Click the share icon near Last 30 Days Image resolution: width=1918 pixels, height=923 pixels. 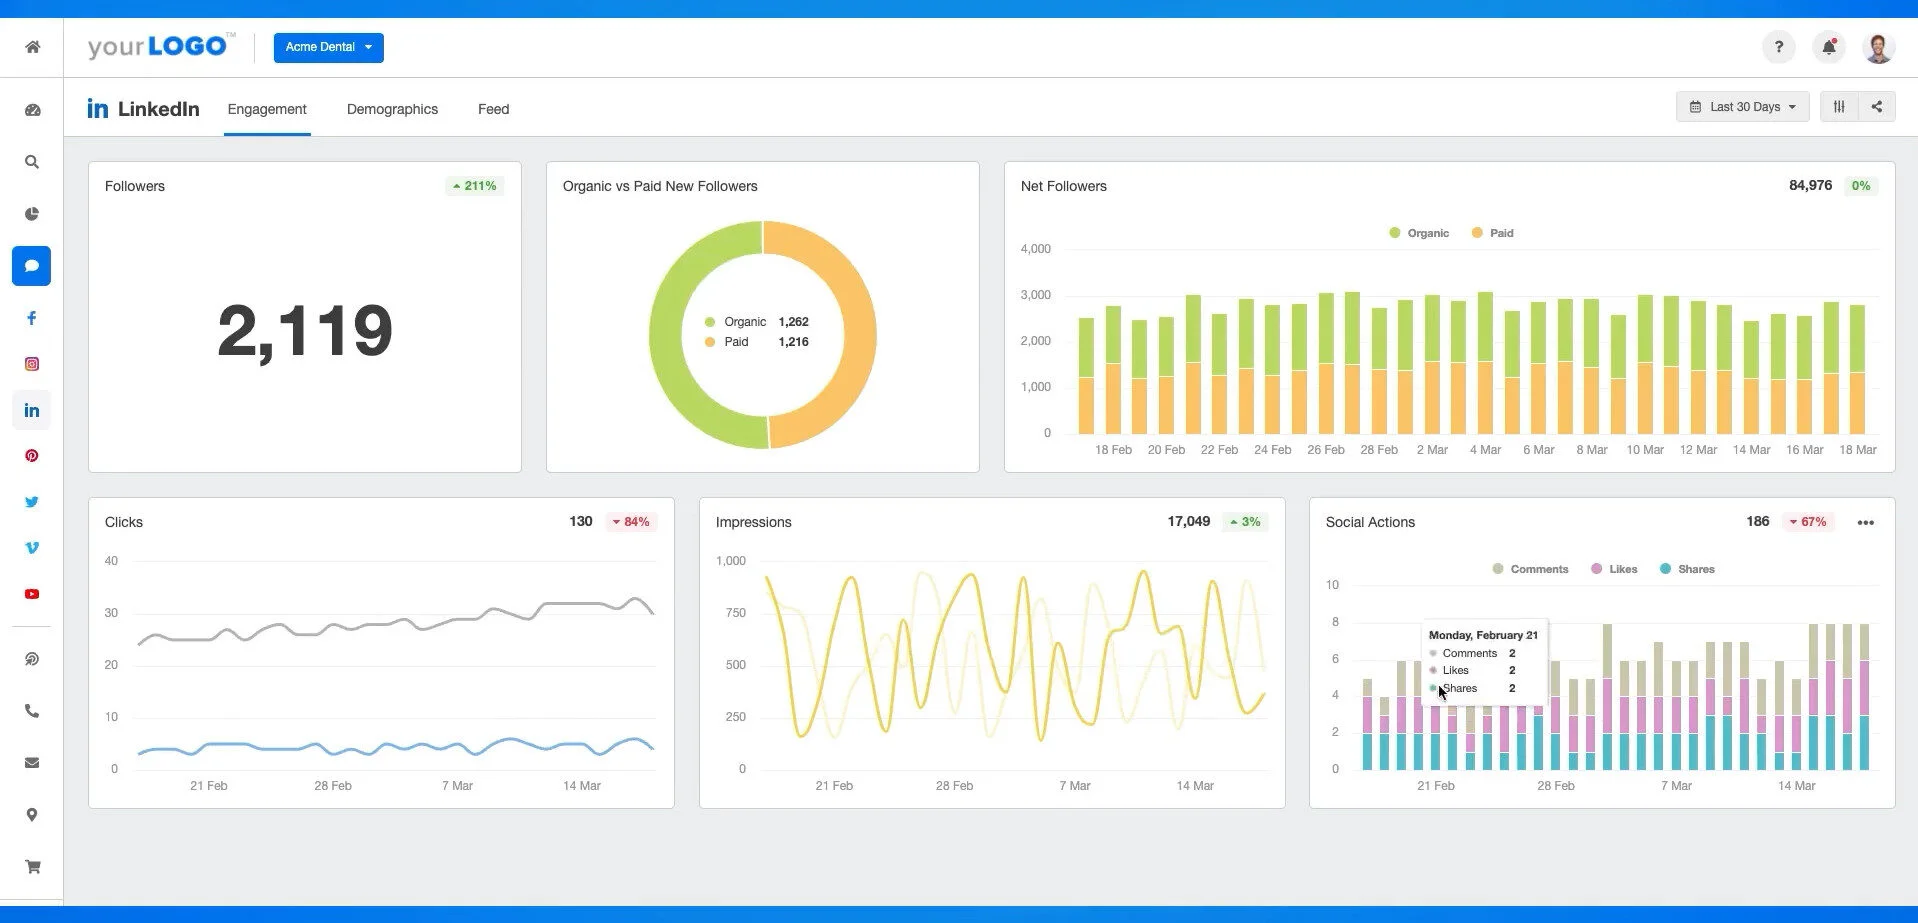[1877, 106]
